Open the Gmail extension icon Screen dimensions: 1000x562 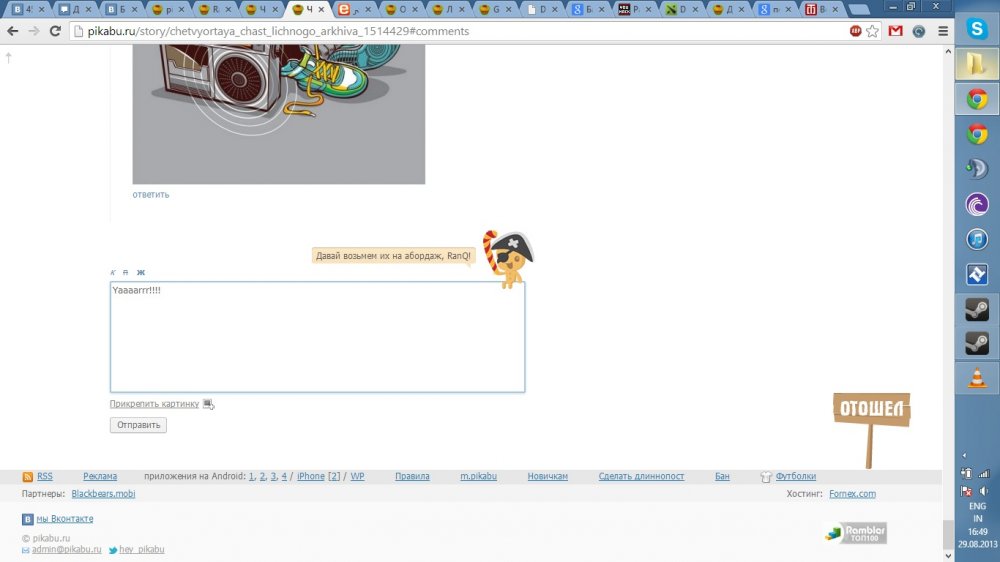coord(895,31)
